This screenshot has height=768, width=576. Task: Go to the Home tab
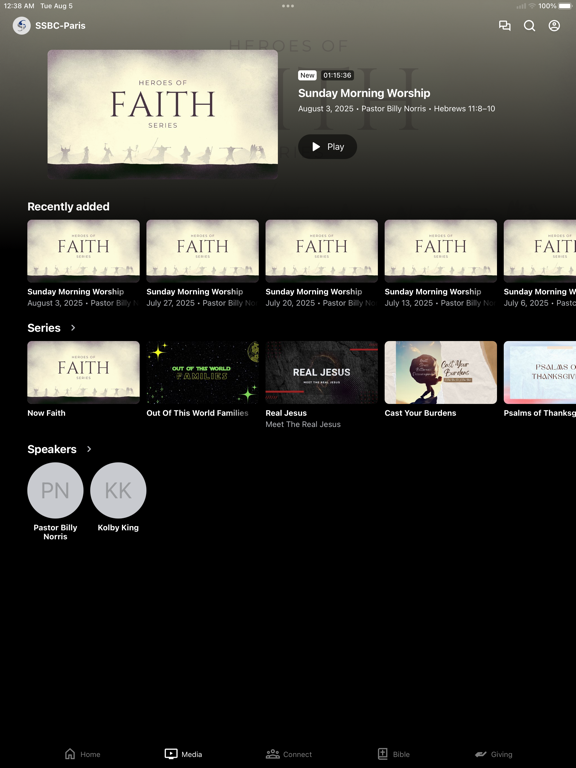click(x=82, y=754)
